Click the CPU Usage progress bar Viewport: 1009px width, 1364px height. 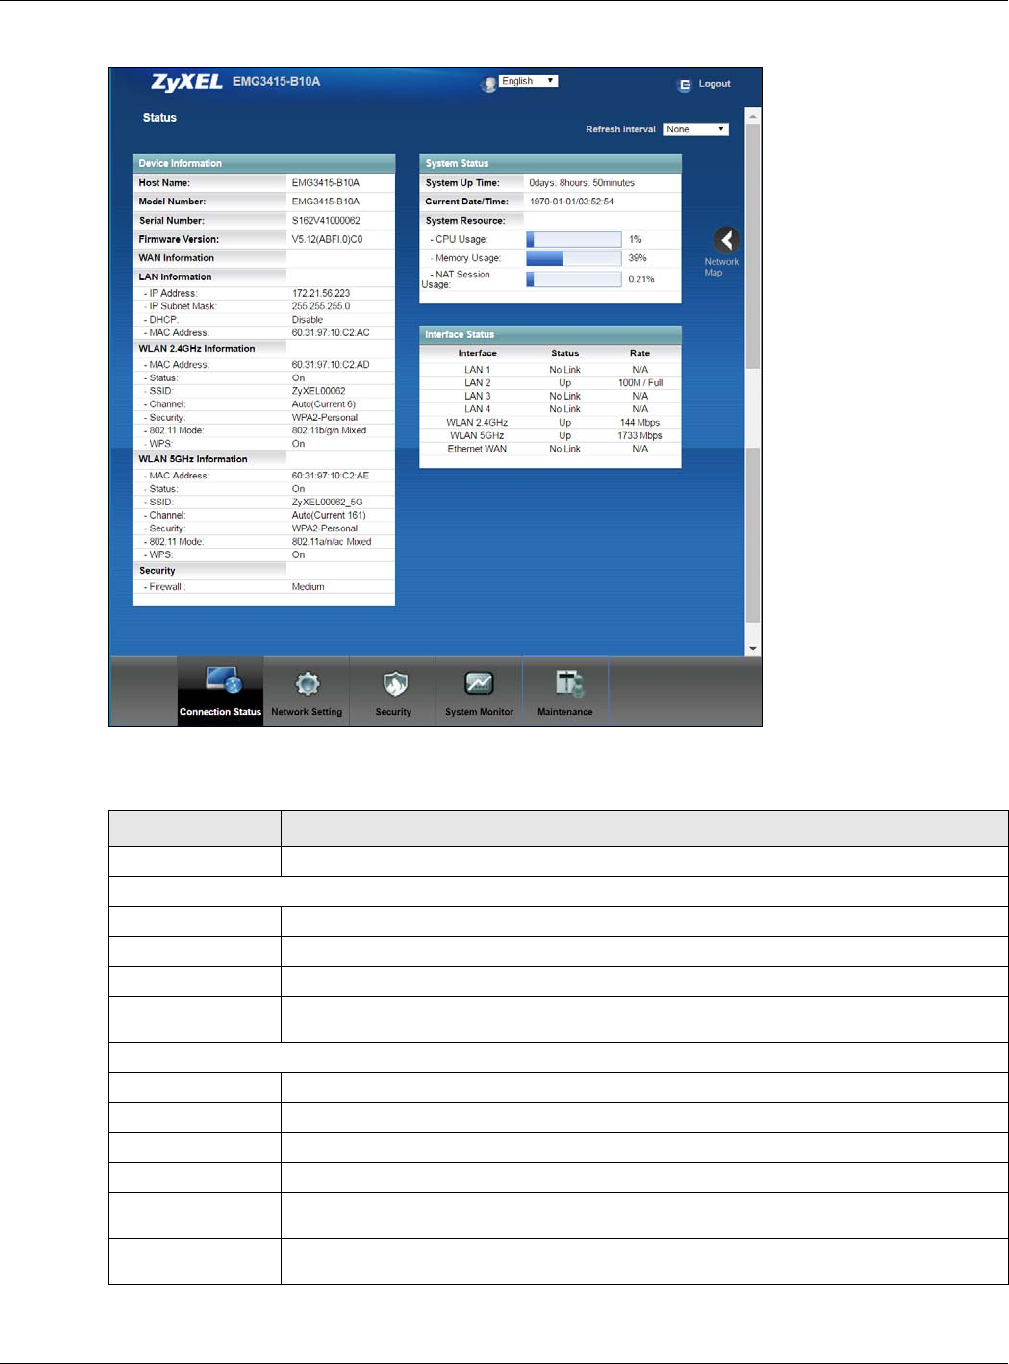(x=574, y=239)
